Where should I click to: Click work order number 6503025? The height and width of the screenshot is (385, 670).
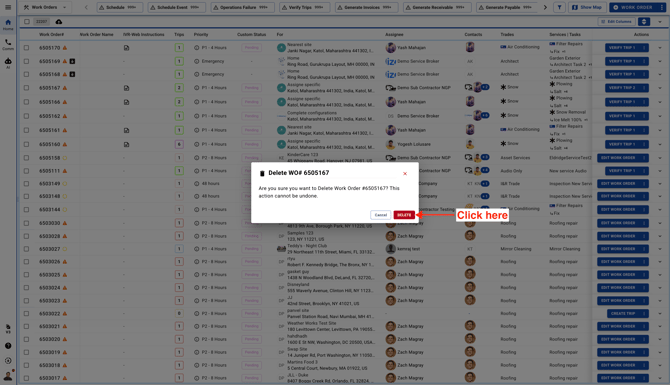(x=50, y=275)
